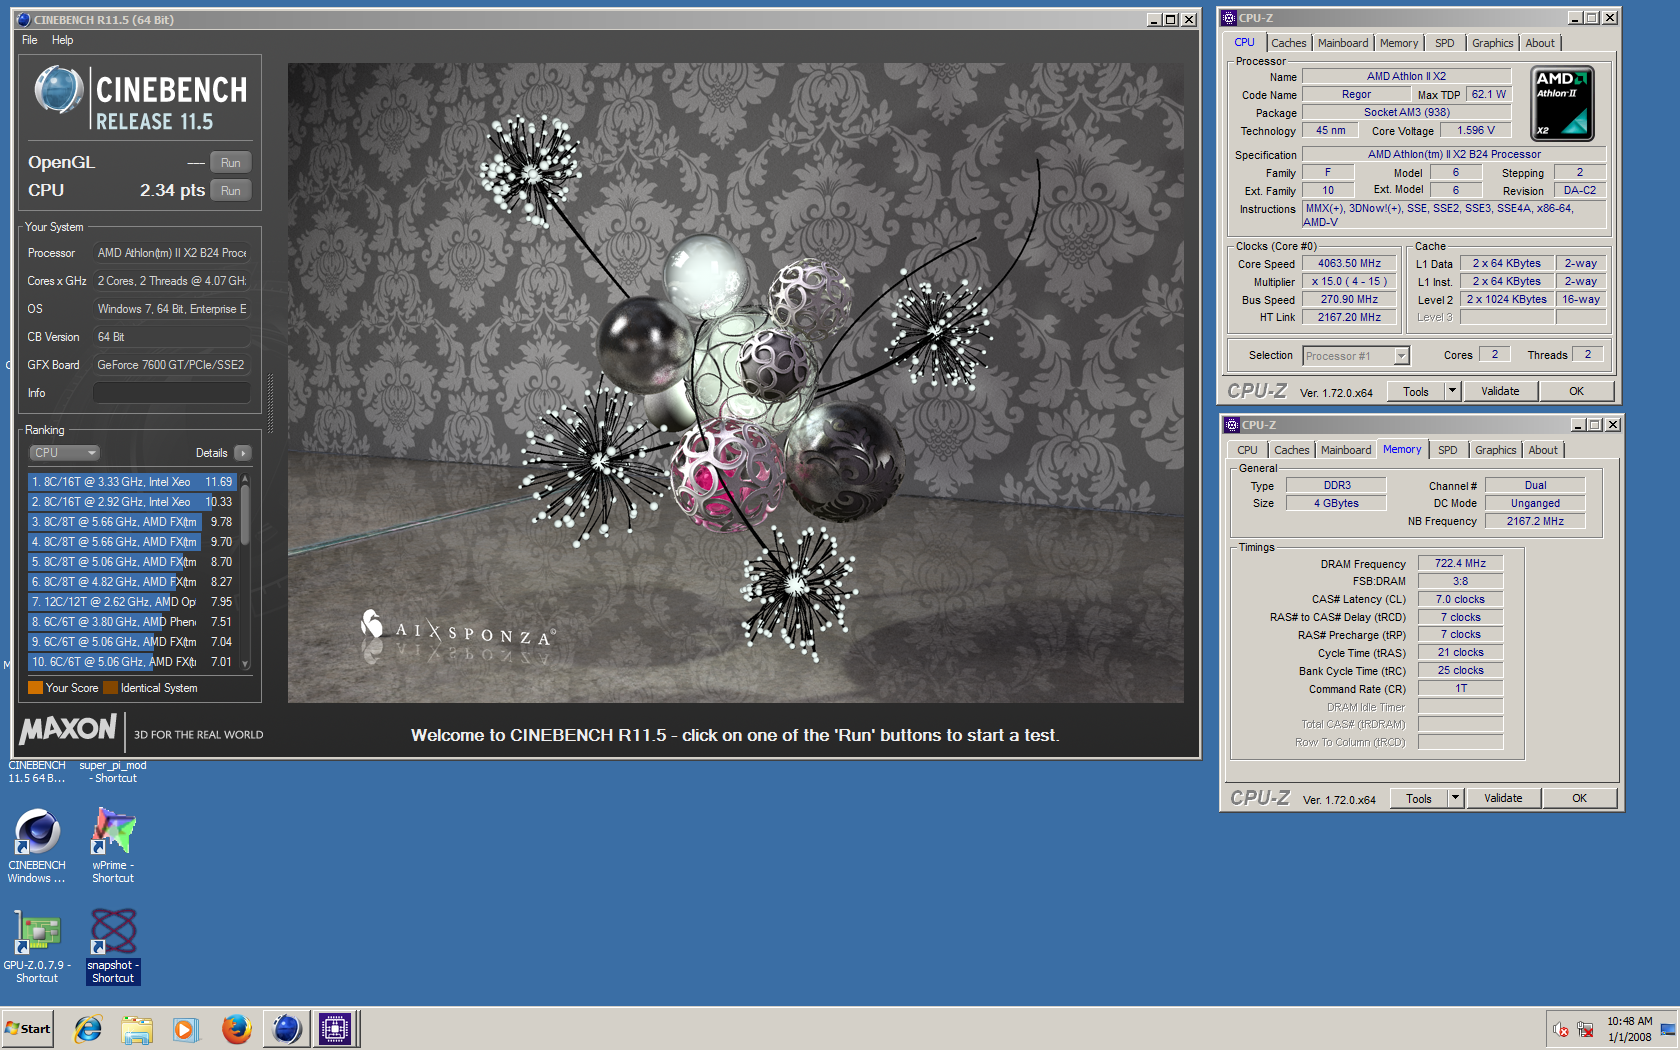Click the Cinebench title bar icon

(24, 19)
